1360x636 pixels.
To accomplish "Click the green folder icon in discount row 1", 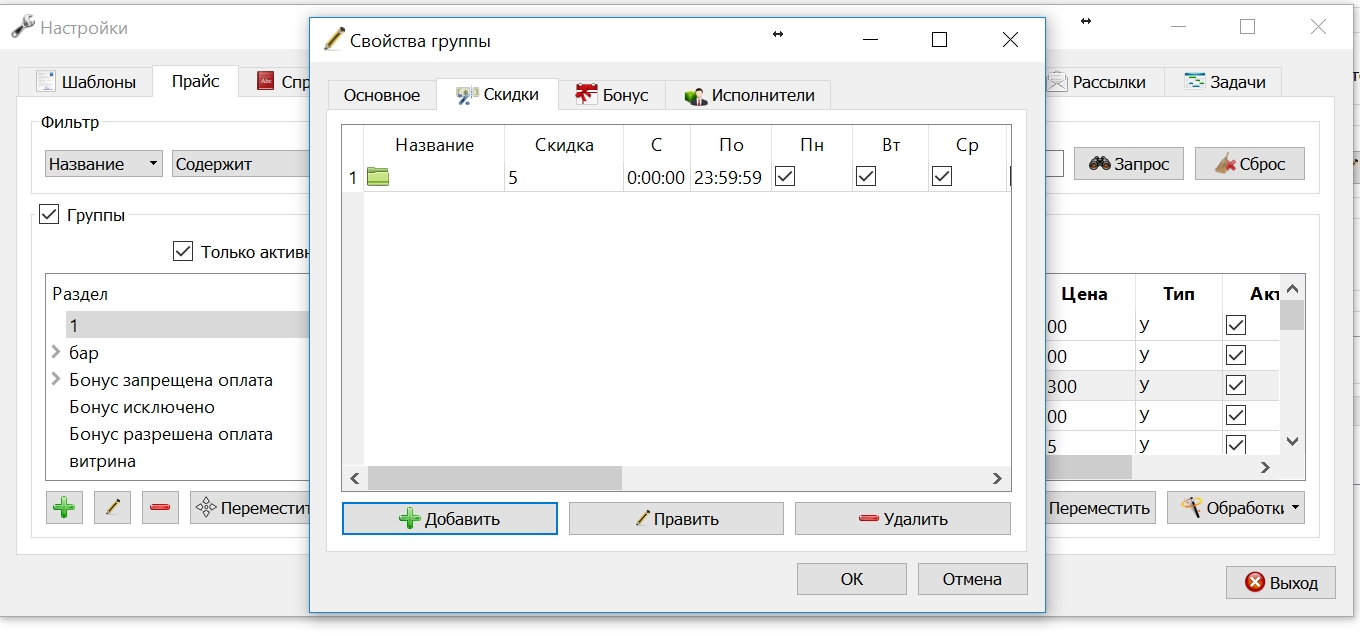I will (x=378, y=177).
